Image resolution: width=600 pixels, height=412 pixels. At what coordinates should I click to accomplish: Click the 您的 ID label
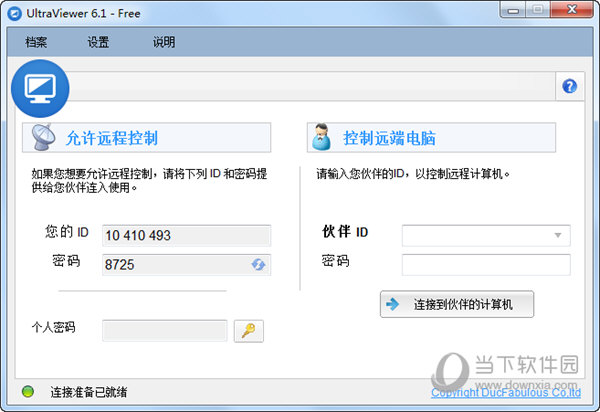coord(67,232)
